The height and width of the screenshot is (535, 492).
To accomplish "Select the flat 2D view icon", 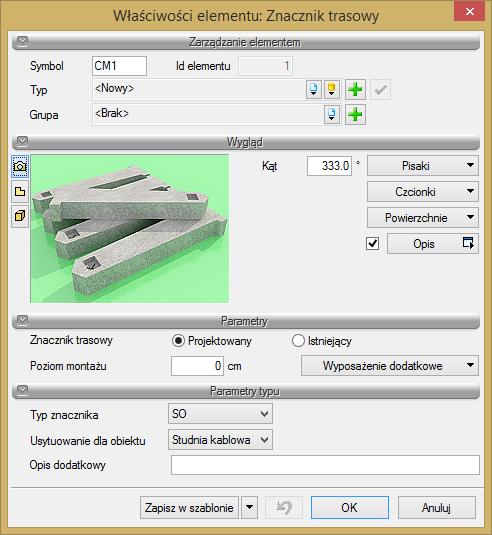I will [x=20, y=191].
